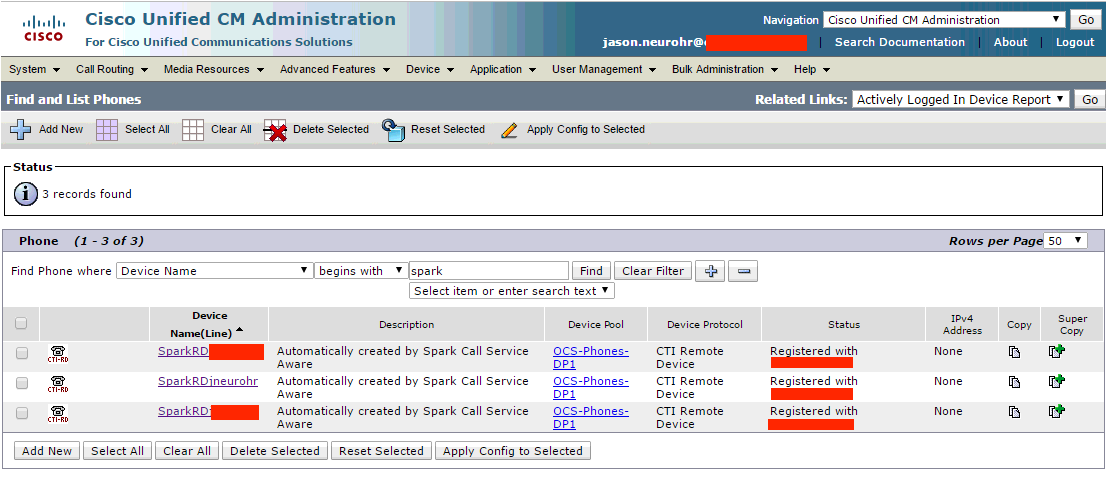
Task: Click the Clear All grid icon
Action: click(193, 130)
